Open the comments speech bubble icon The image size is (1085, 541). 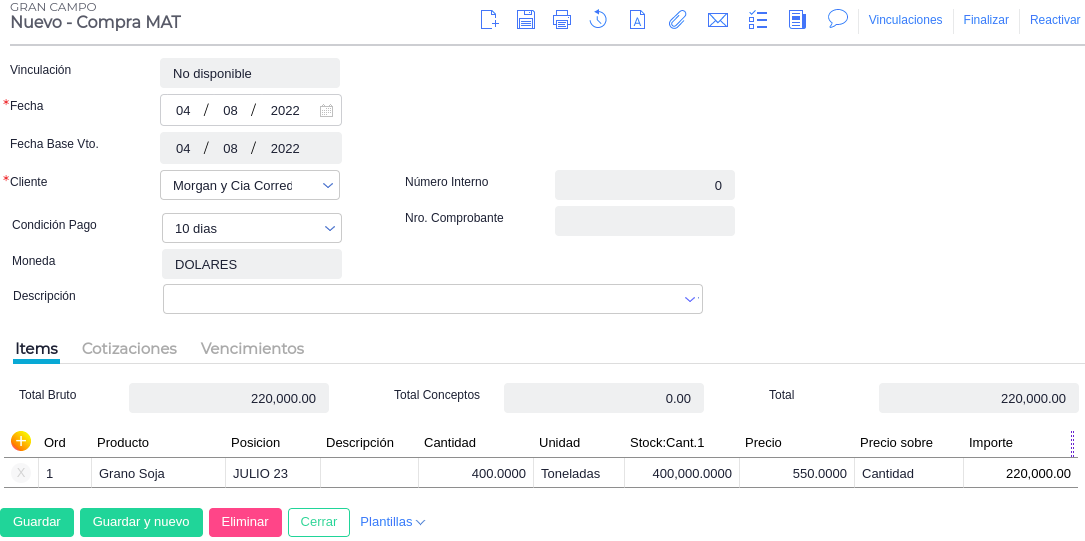(x=838, y=19)
